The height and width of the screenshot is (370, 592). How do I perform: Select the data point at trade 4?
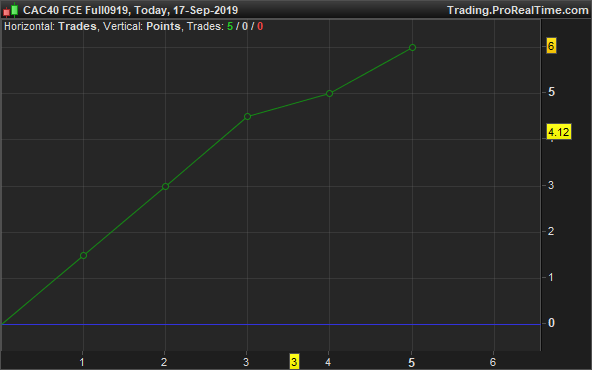[x=329, y=94]
